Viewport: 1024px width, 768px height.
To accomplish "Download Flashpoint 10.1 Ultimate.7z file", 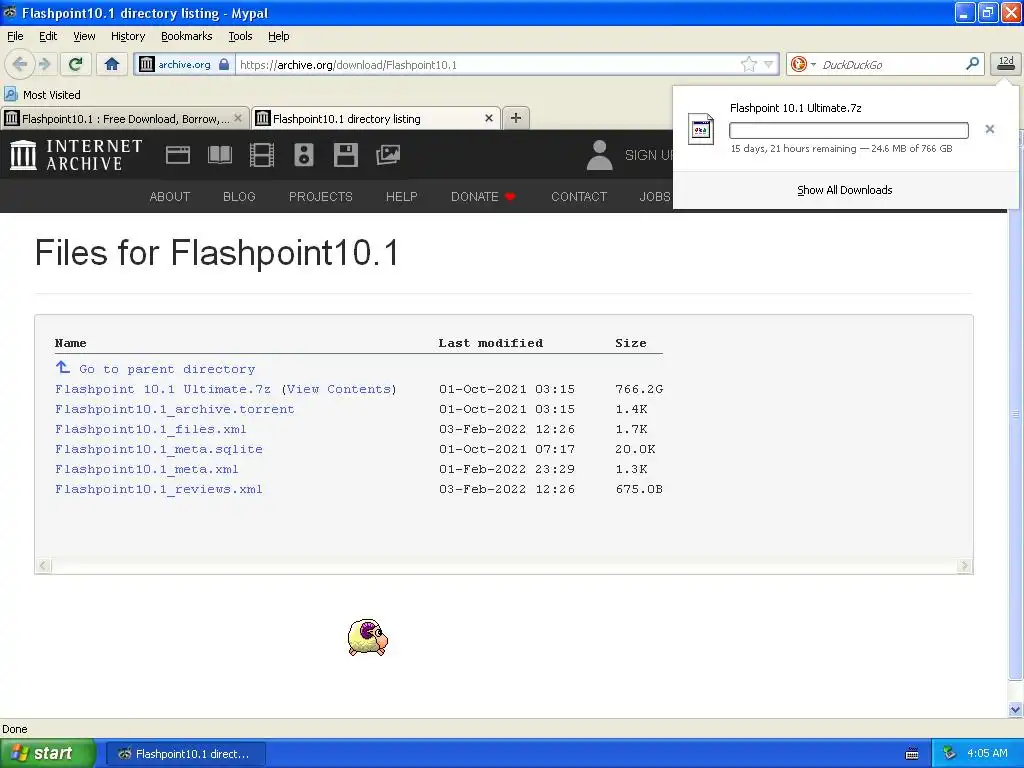I will pyautogui.click(x=163, y=389).
